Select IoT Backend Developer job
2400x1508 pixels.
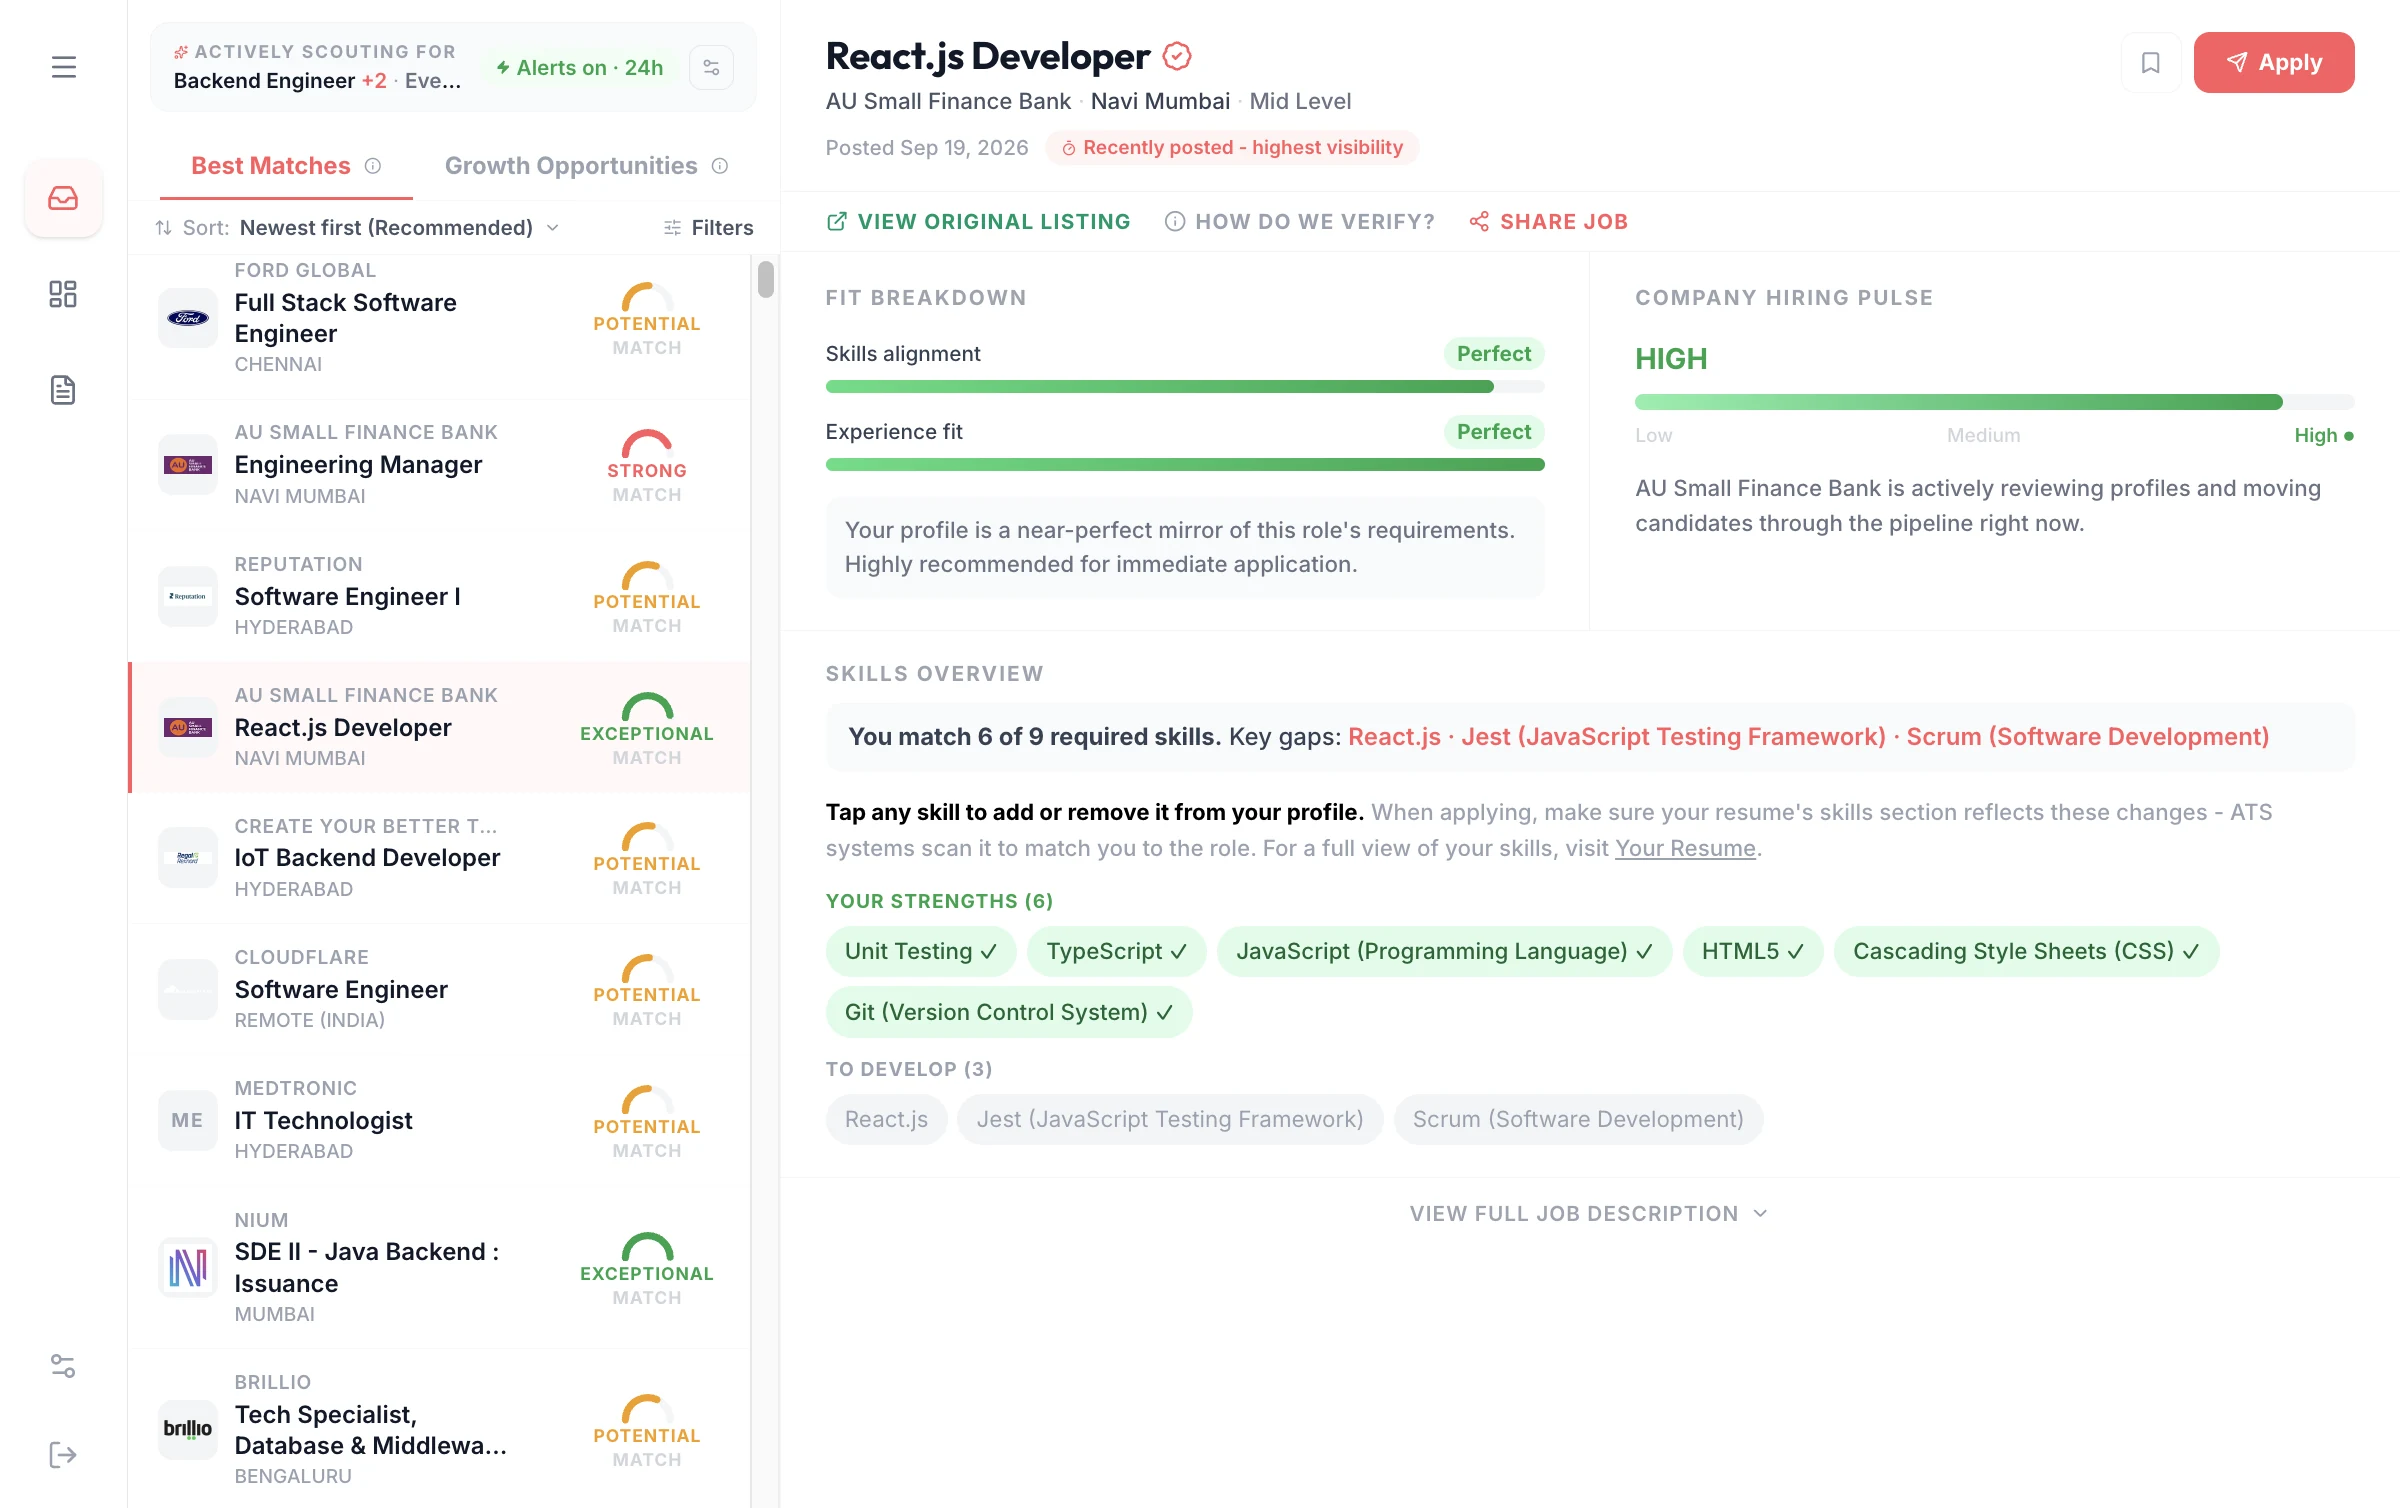[x=440, y=858]
